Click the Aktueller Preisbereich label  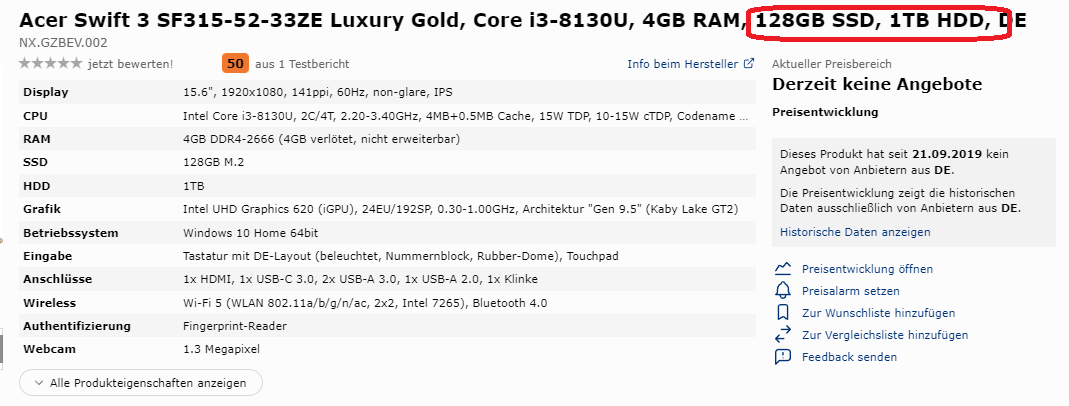(832, 64)
